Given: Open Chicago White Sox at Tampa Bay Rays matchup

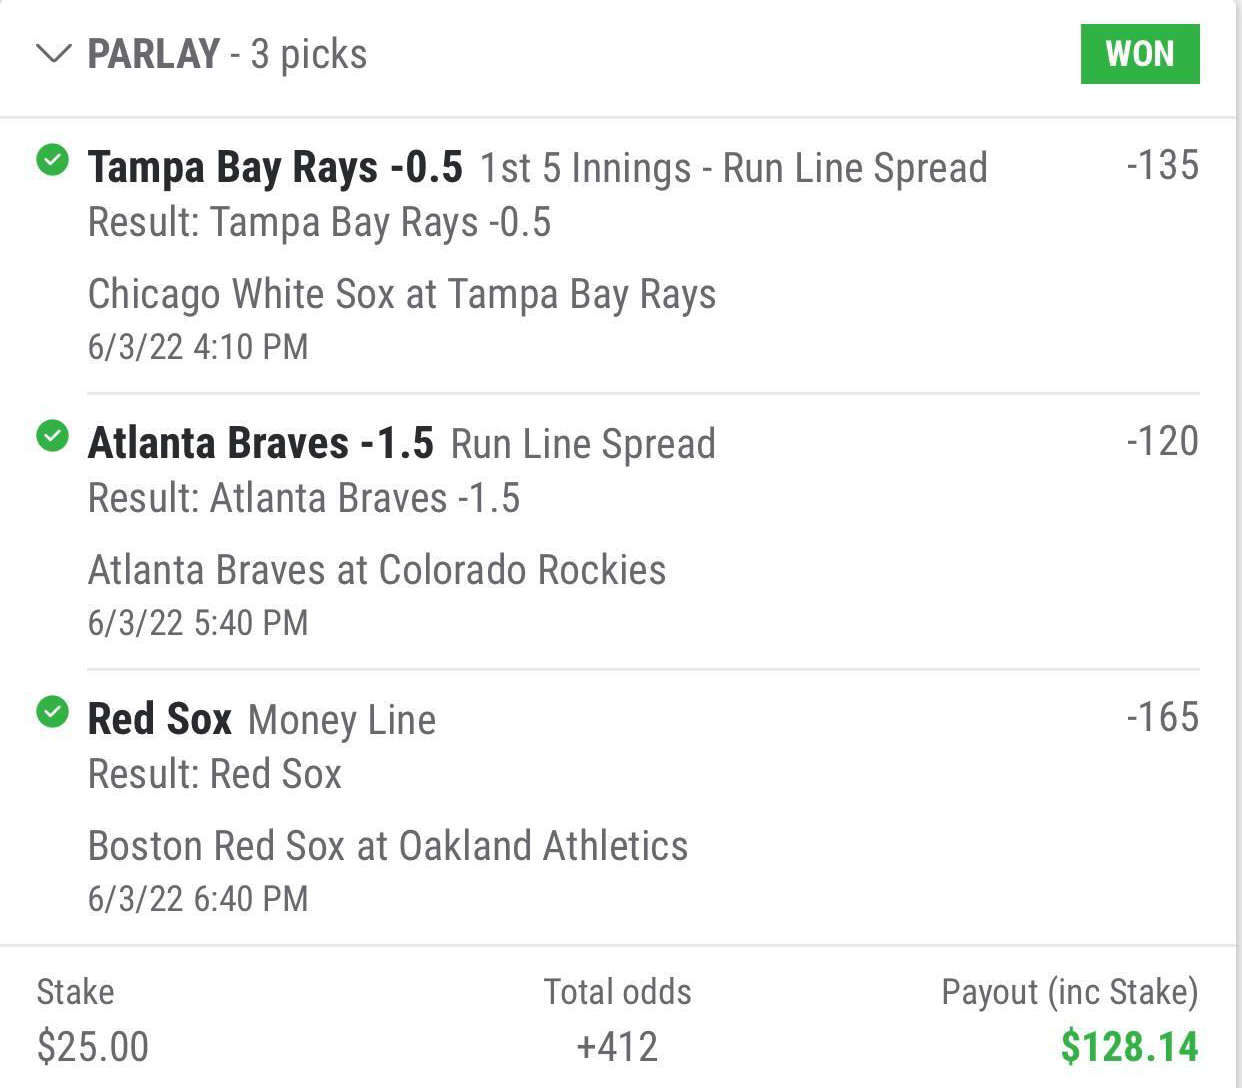Looking at the screenshot, I should (402, 295).
